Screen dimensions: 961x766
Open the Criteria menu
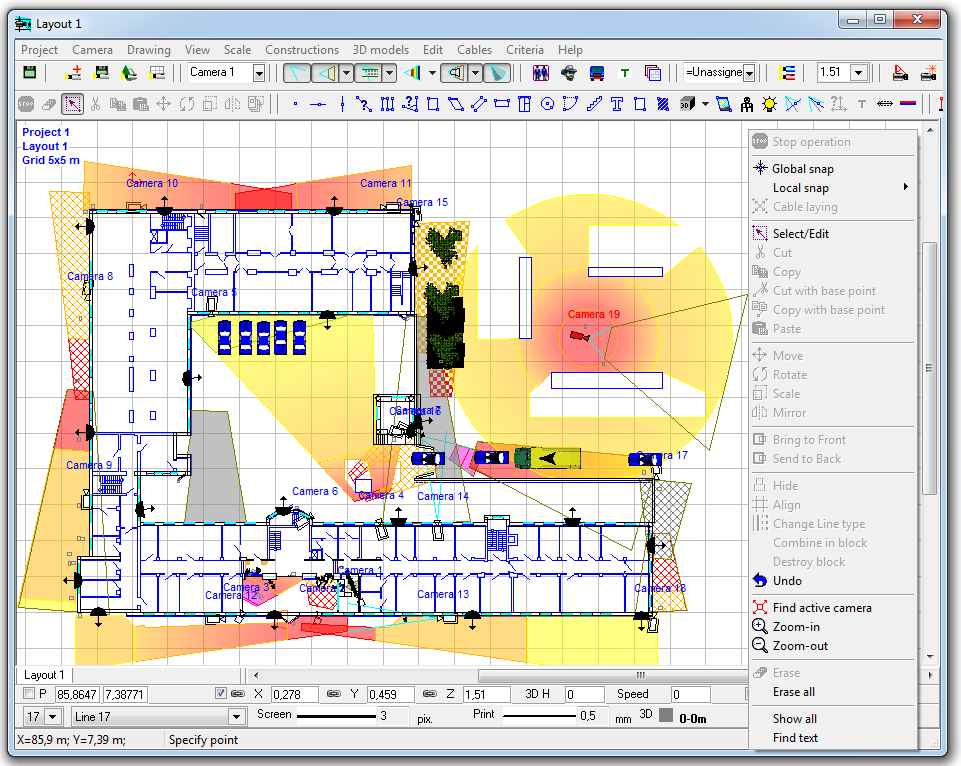[x=525, y=50]
